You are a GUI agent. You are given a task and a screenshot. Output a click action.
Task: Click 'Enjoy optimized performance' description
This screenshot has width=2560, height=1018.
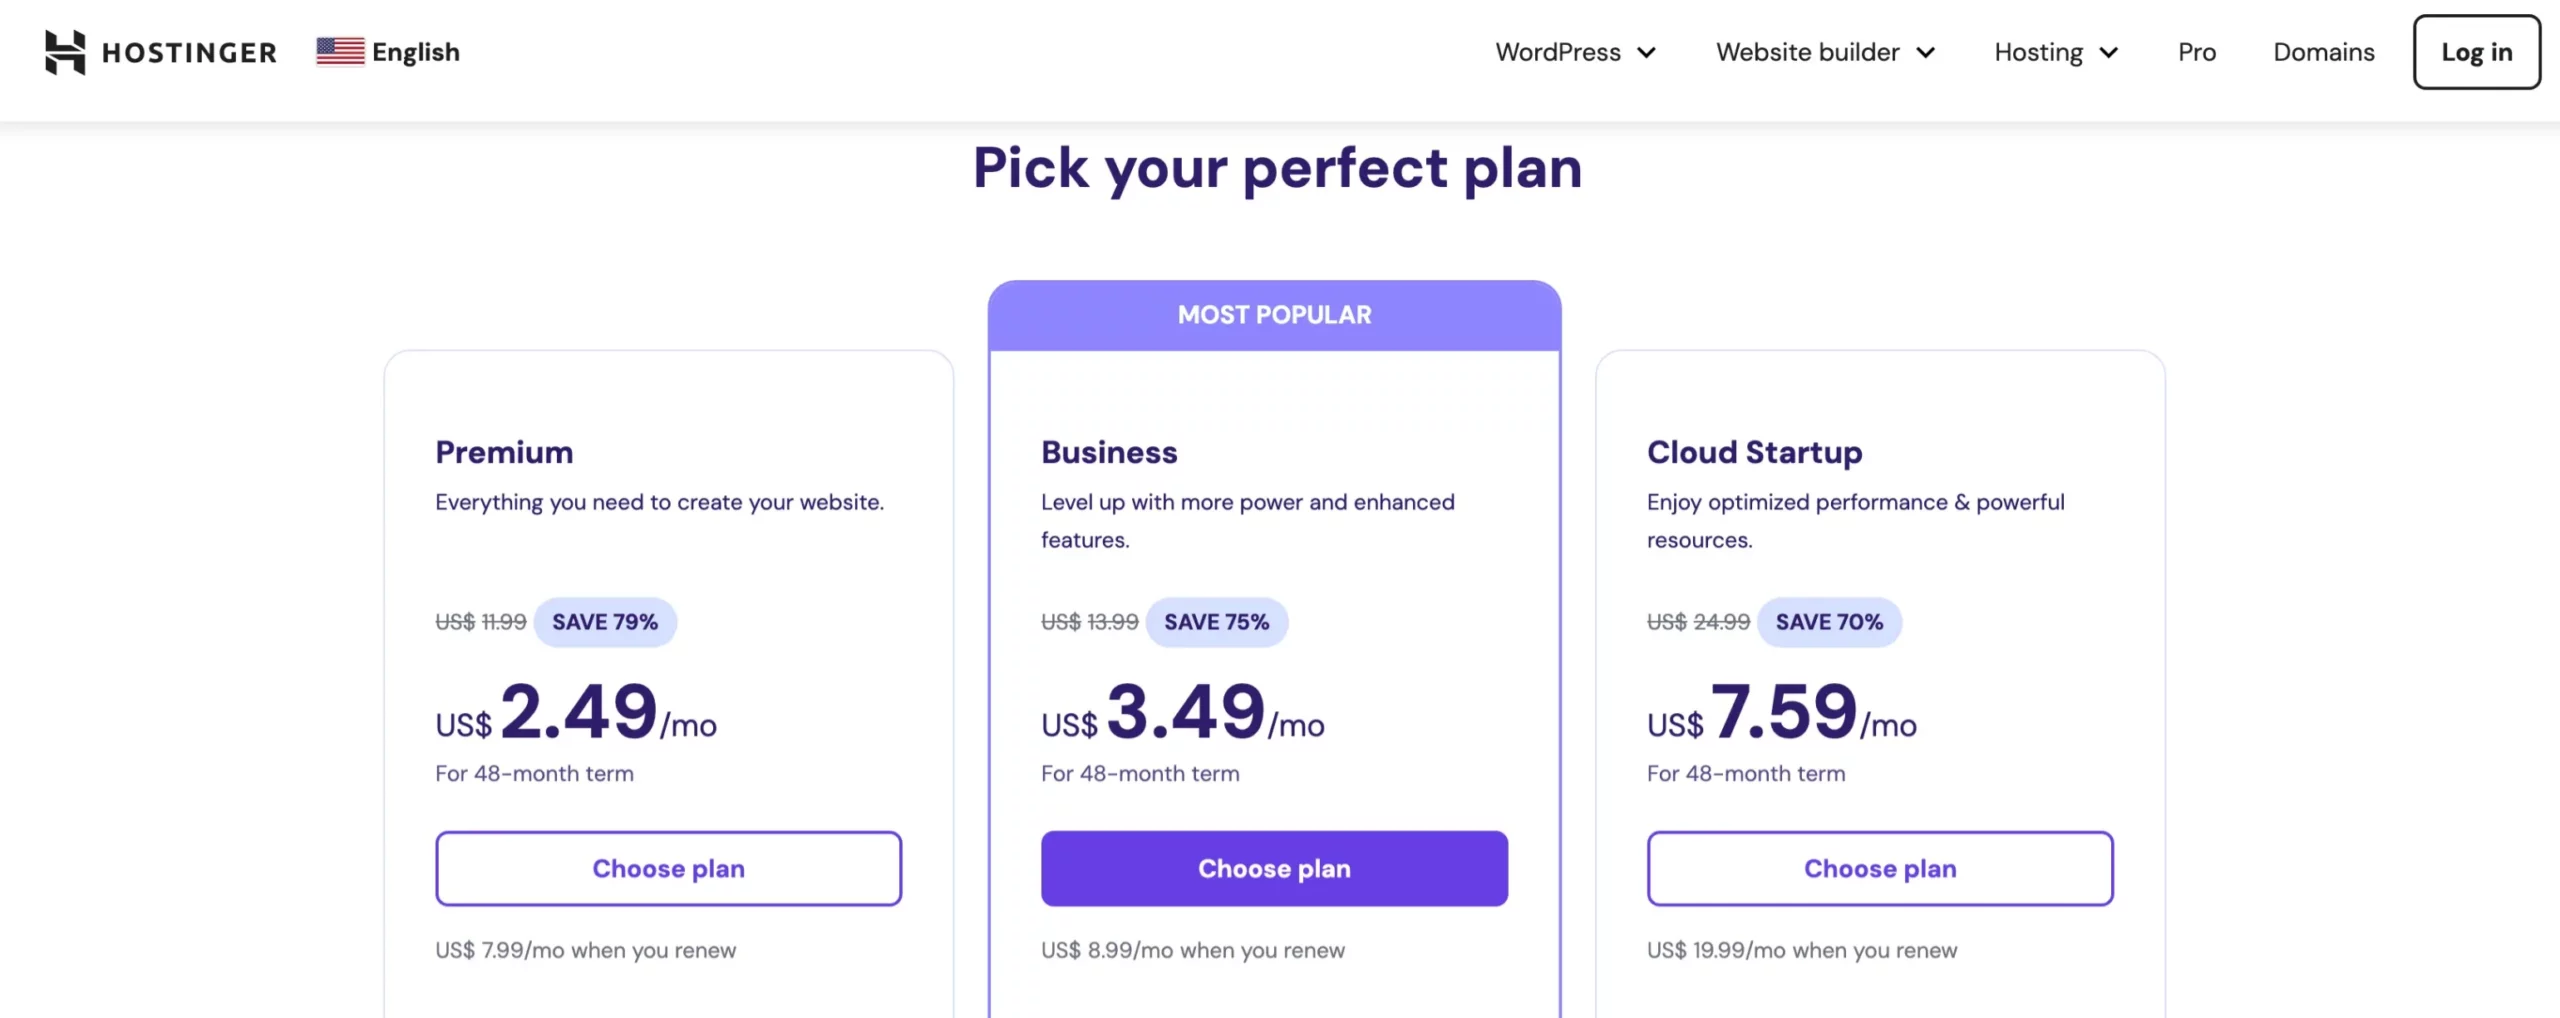tap(1856, 520)
